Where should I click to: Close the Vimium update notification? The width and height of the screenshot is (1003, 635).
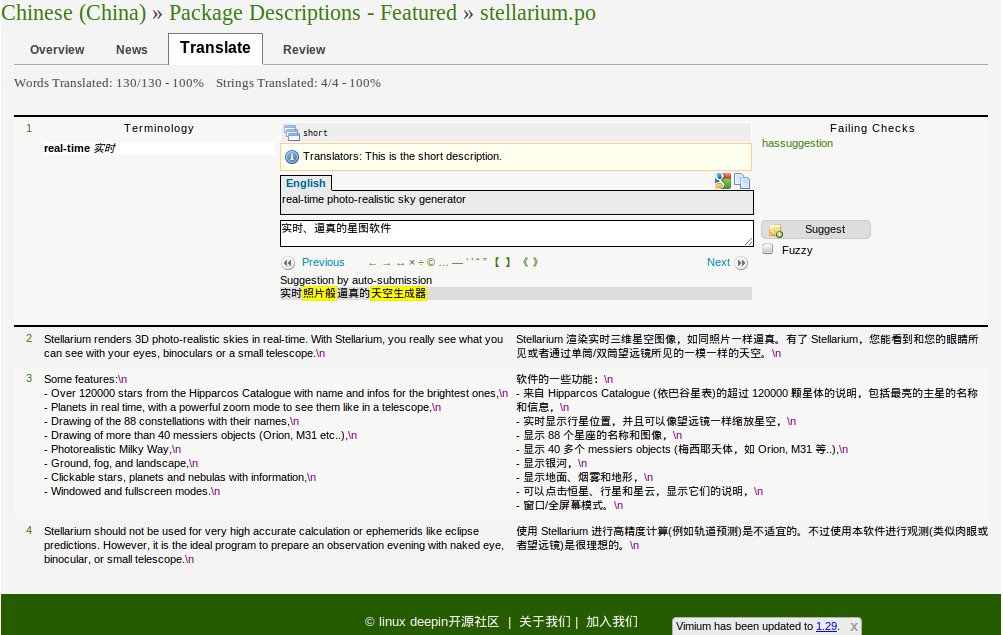[854, 627]
